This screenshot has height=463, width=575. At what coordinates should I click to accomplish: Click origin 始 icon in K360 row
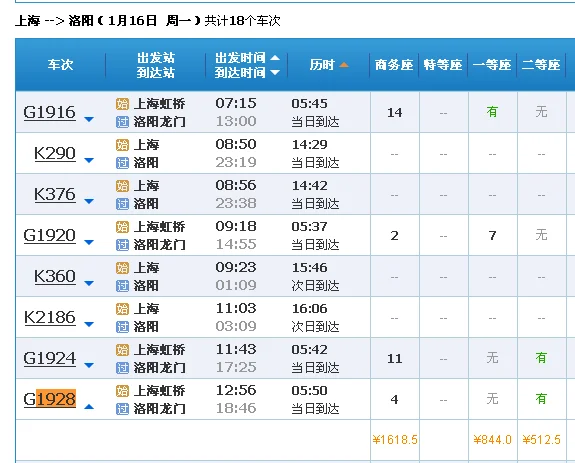[x=122, y=268]
